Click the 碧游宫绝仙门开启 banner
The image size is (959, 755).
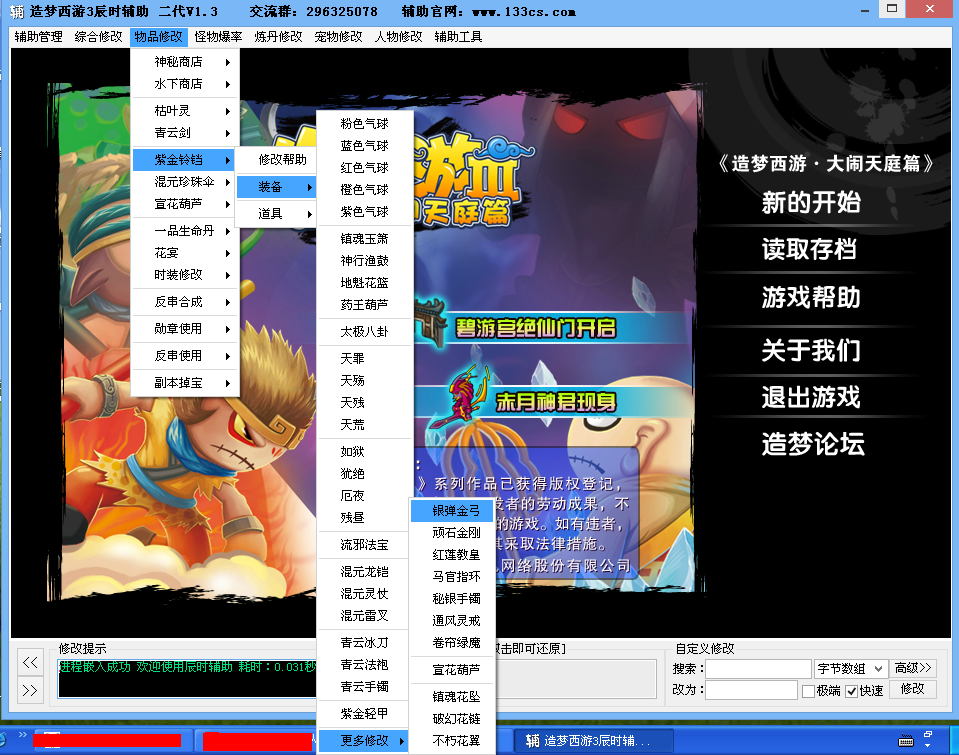coord(536,329)
